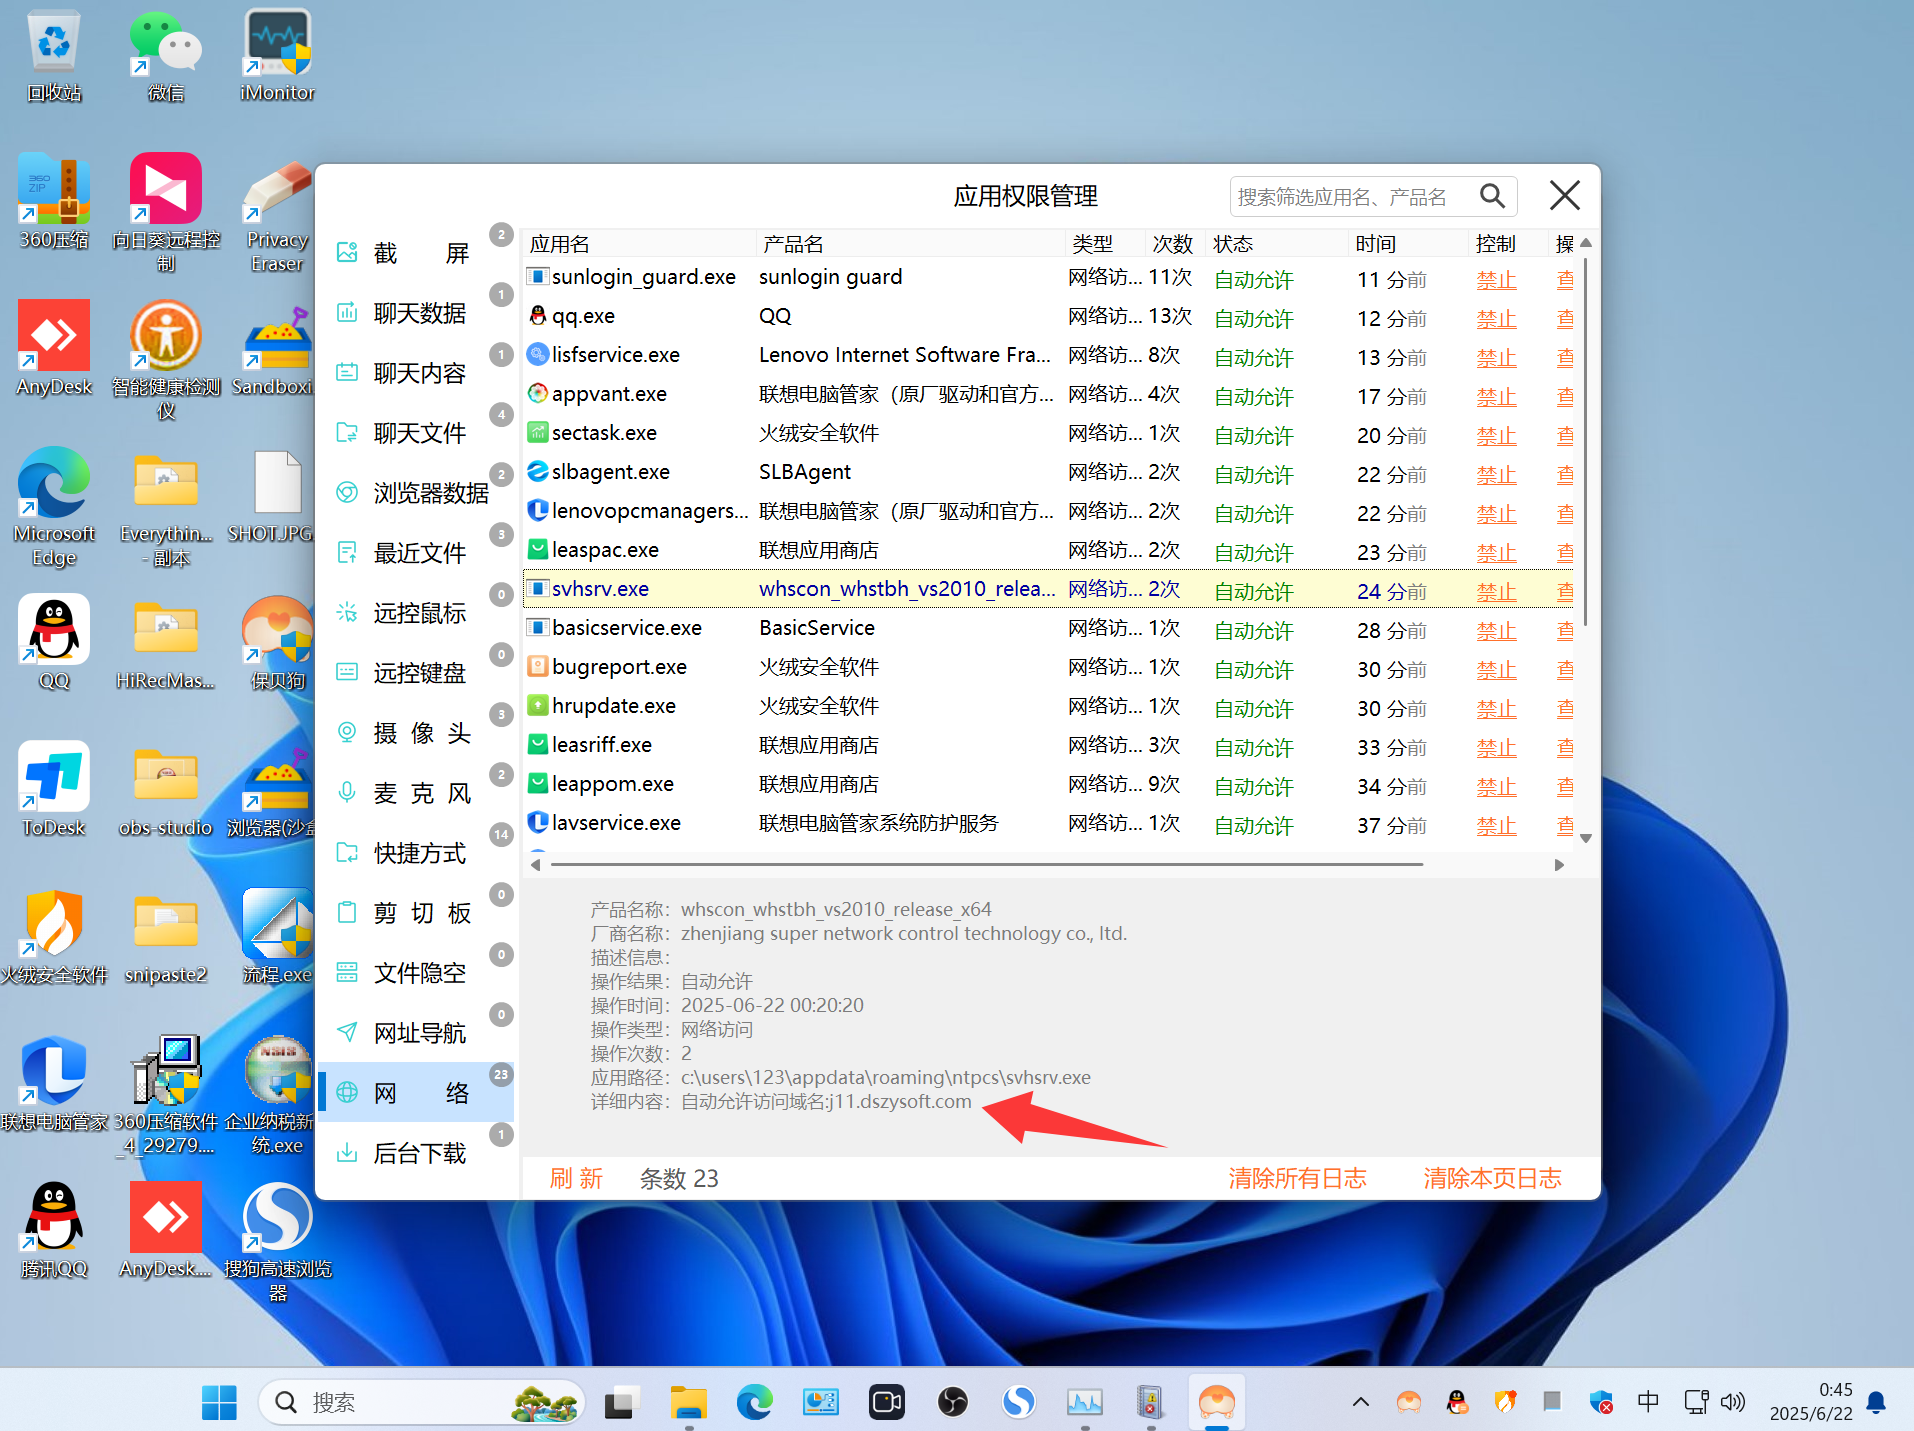The image size is (1914, 1431).
Task: Open the 回收站 recycle bin desktop icon
Action: coord(54,56)
